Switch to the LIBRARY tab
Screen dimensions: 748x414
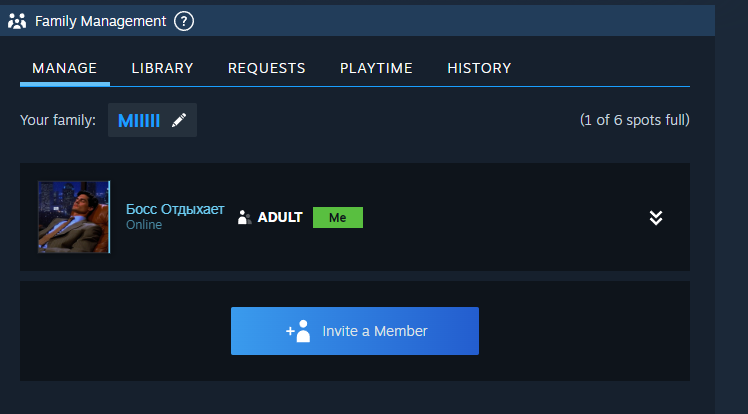point(162,68)
